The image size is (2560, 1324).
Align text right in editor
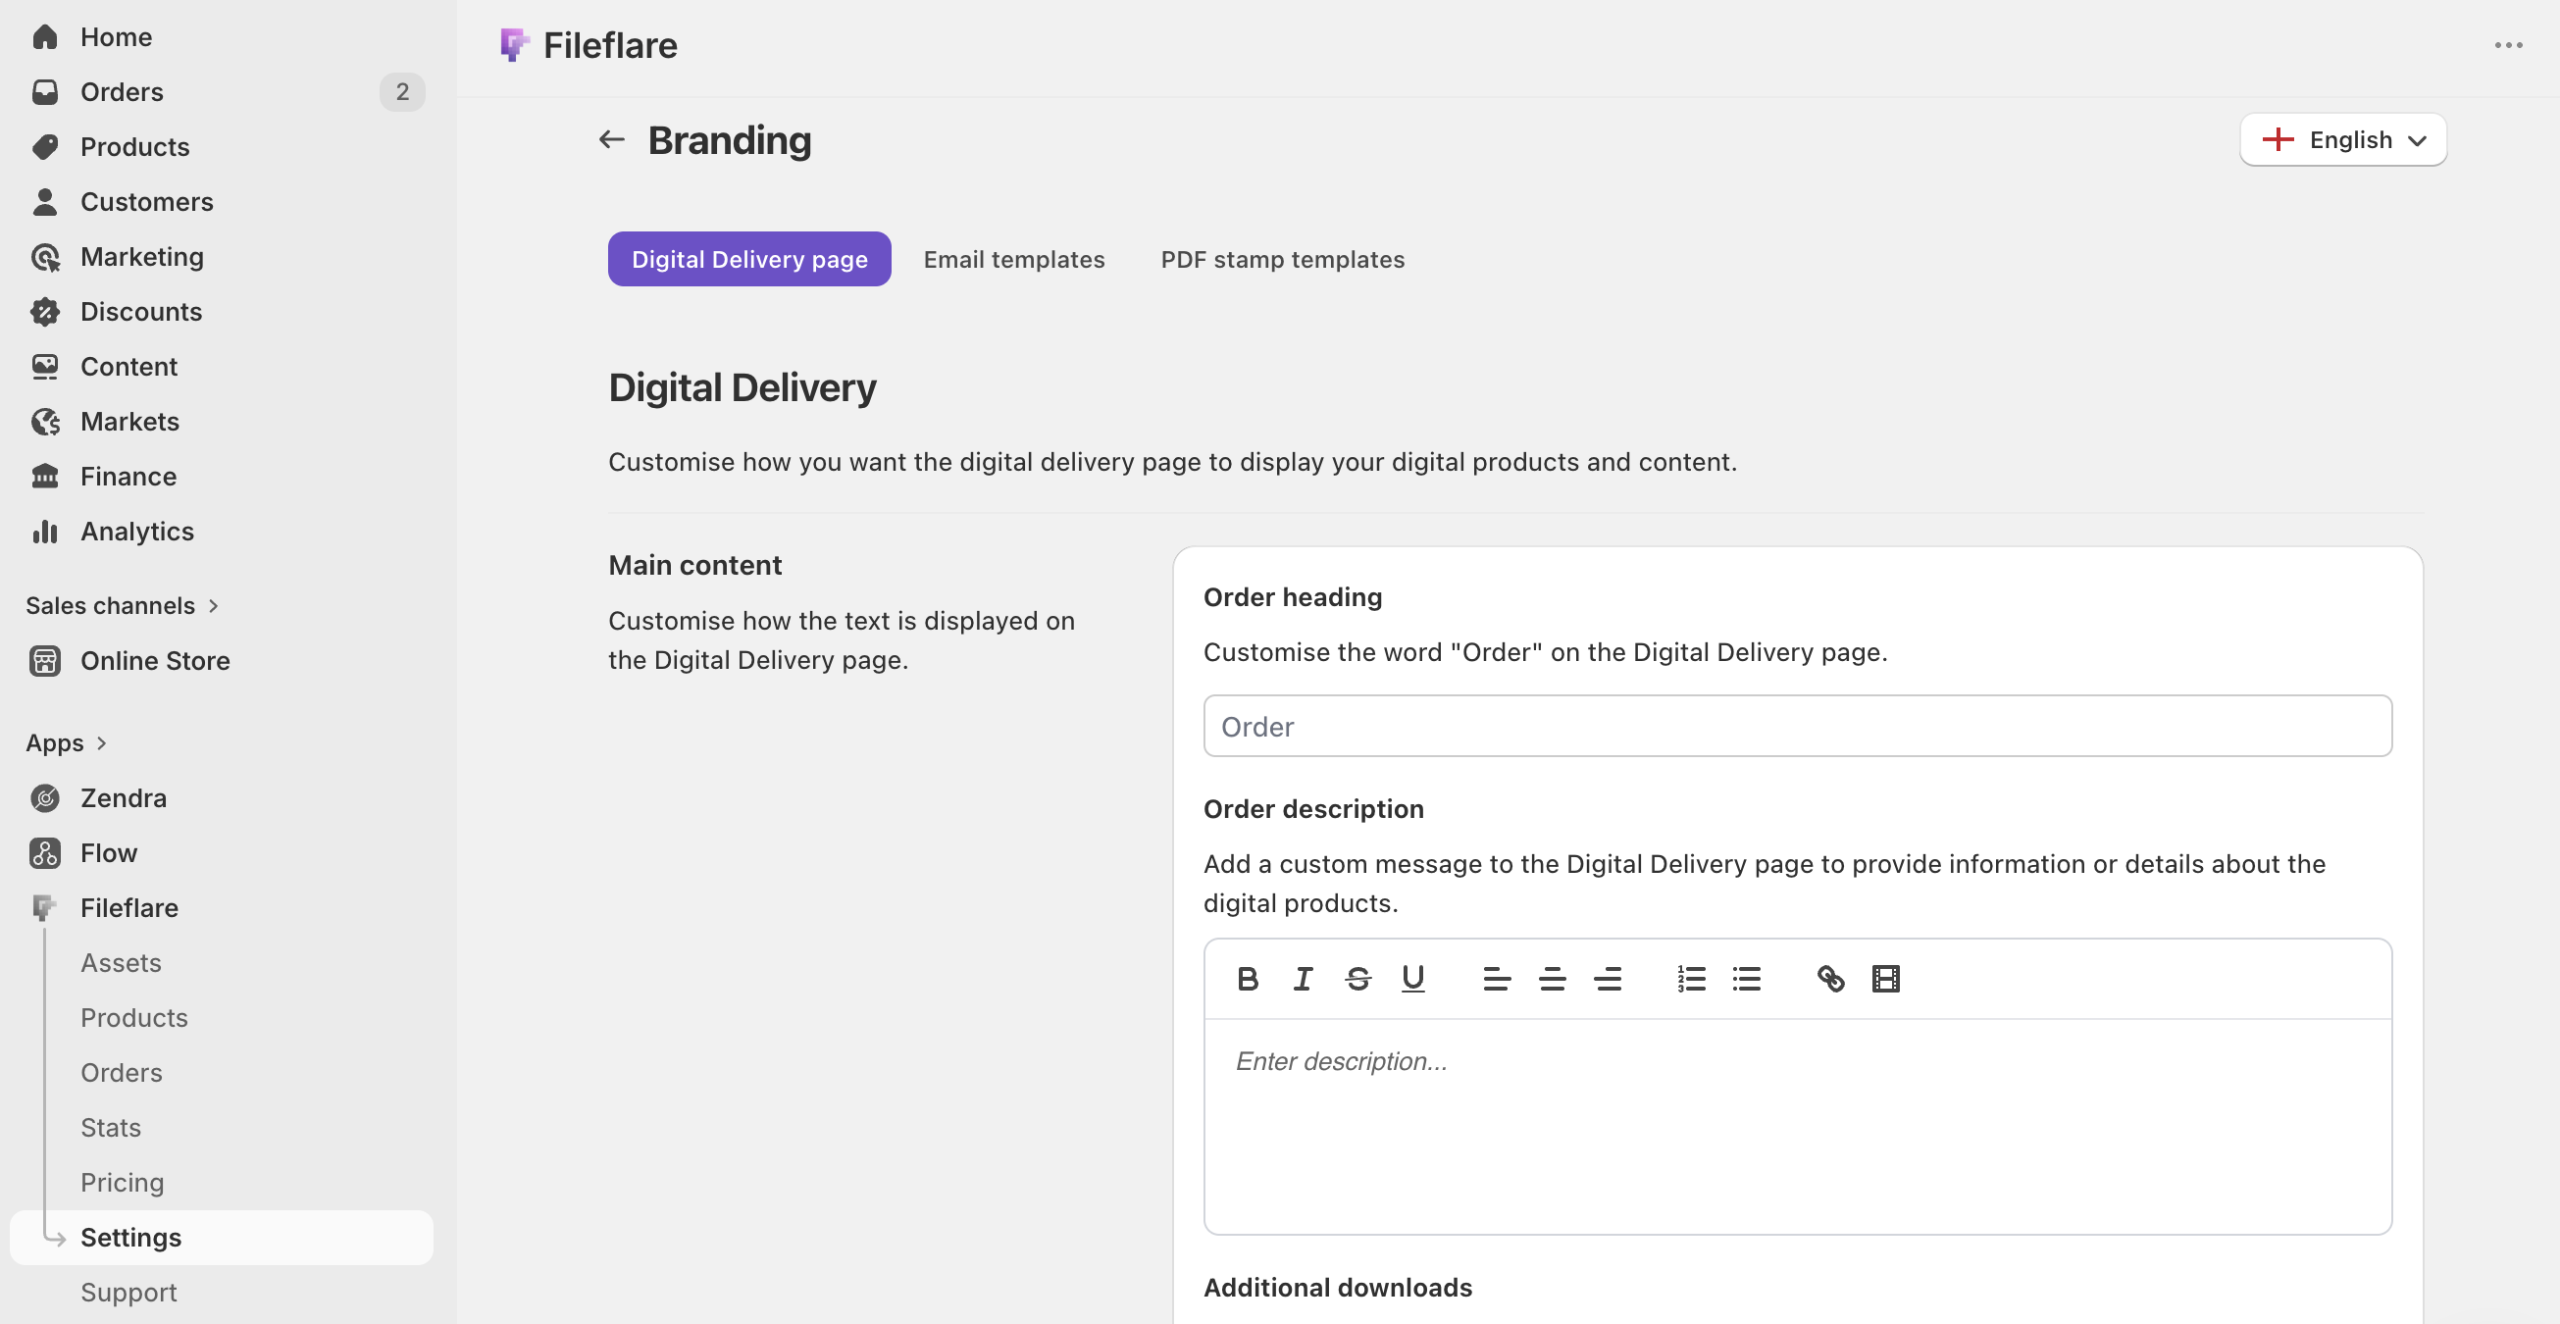1607,979
